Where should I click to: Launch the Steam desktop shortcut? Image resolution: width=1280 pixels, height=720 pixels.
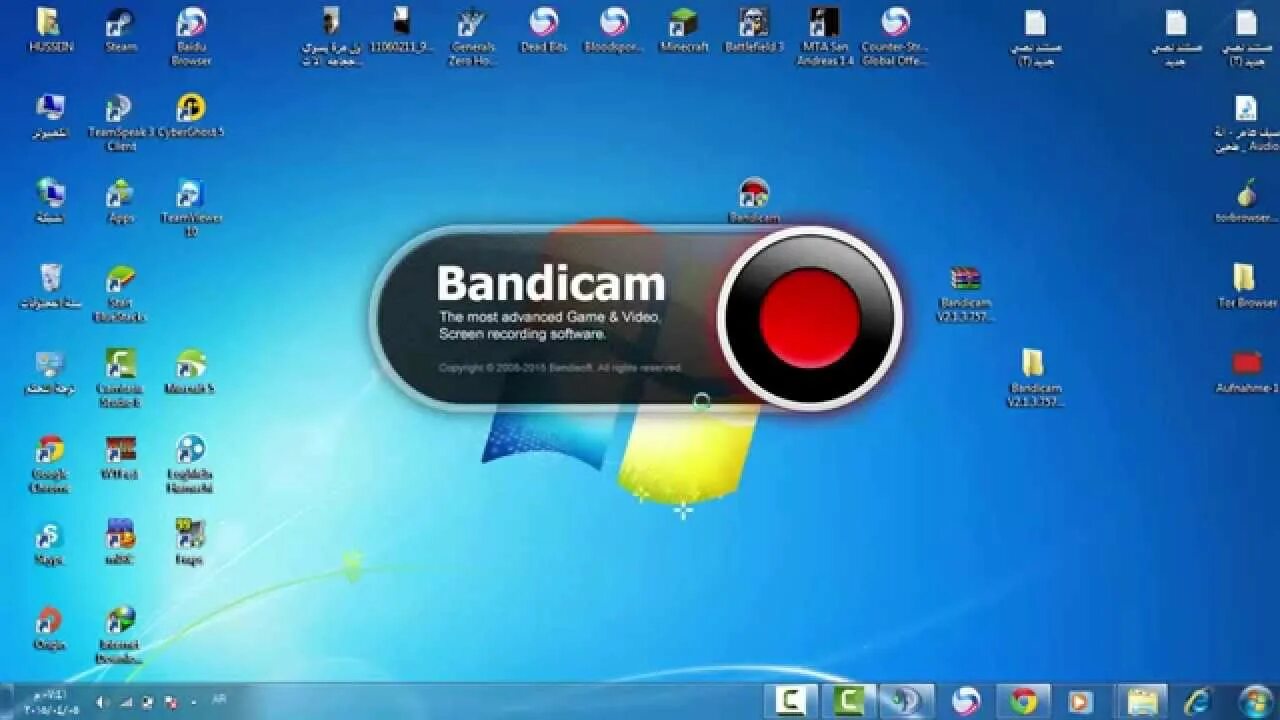point(121,29)
